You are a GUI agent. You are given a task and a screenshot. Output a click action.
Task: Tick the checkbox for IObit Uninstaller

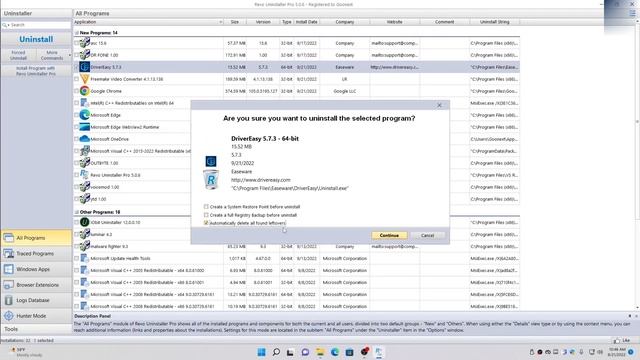tap(77, 222)
